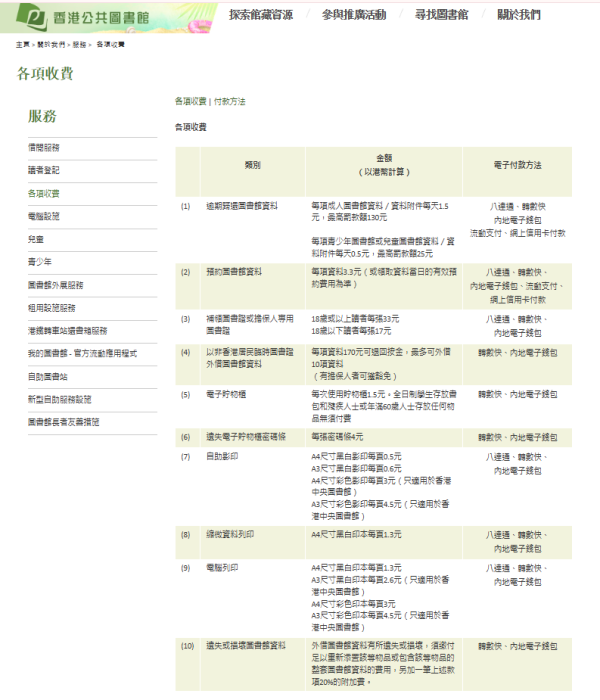Click A4尺寸彩色印本每頁3元 in 電腦列印 row
The image size is (600, 700).
pyautogui.click(x=354, y=604)
